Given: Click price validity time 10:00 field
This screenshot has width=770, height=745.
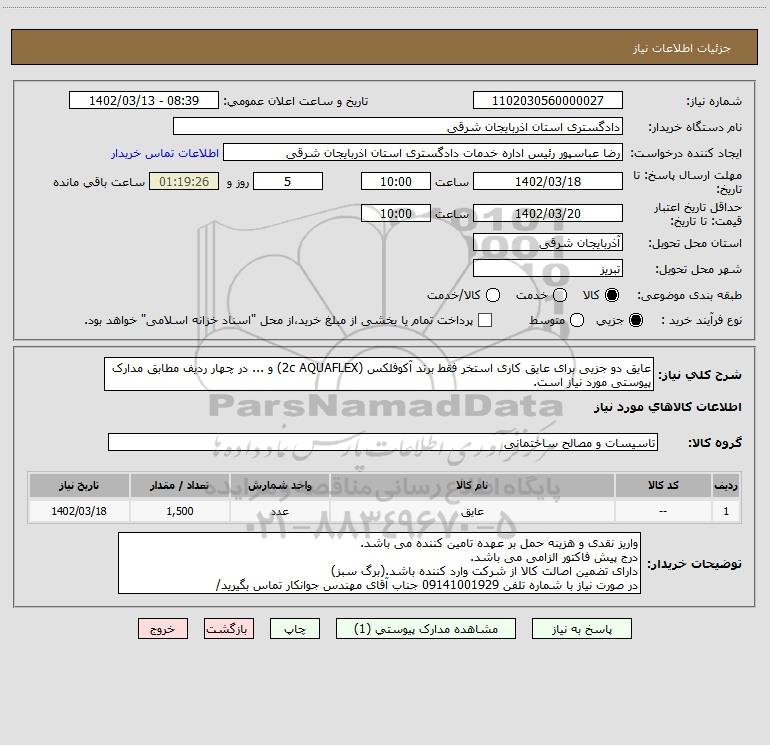Looking at the screenshot, I should tap(396, 213).
